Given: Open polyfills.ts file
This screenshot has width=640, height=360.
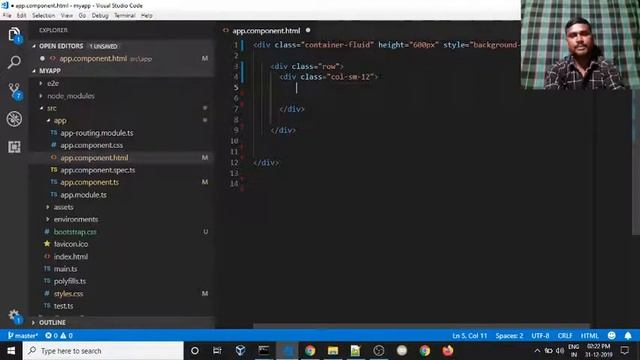Looking at the screenshot, I should [x=70, y=281].
